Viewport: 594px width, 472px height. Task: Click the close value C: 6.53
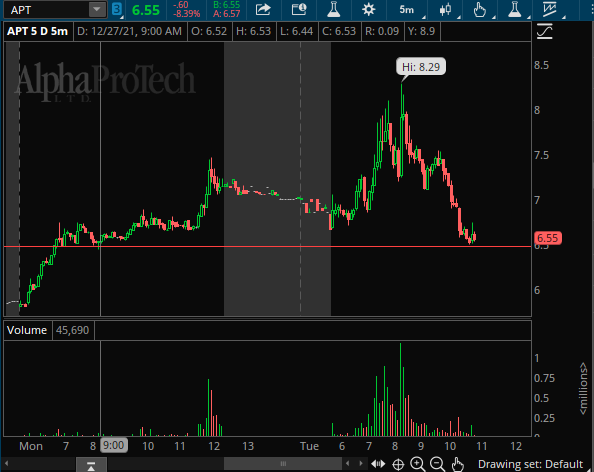pos(339,31)
